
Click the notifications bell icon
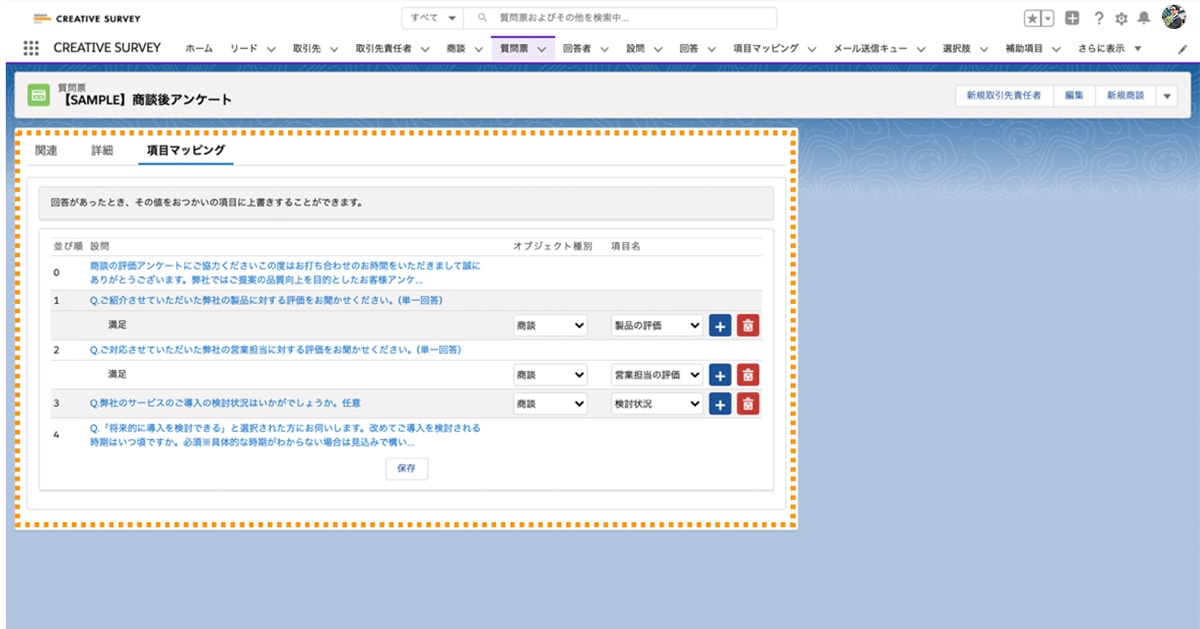[1144, 17]
